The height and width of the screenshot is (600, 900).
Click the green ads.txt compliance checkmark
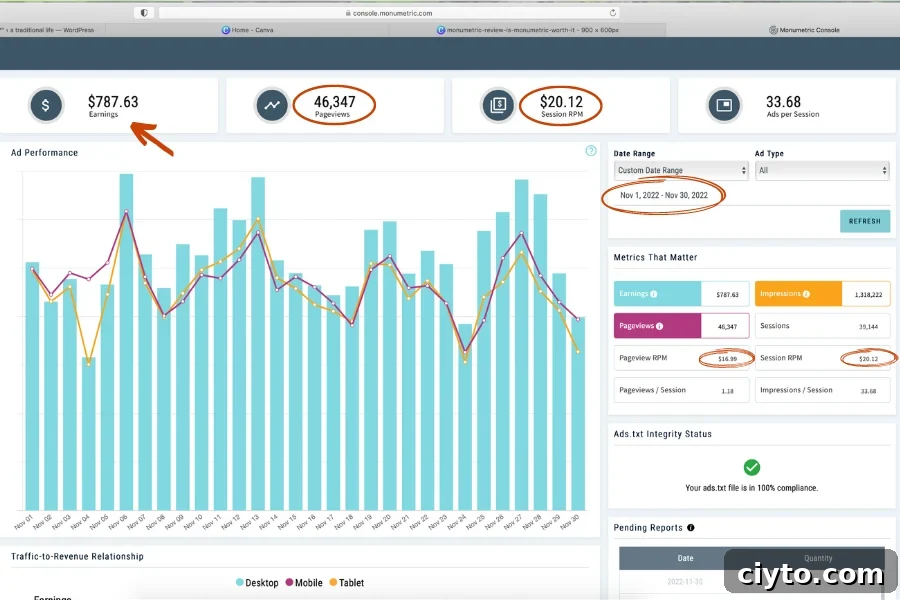click(x=751, y=467)
